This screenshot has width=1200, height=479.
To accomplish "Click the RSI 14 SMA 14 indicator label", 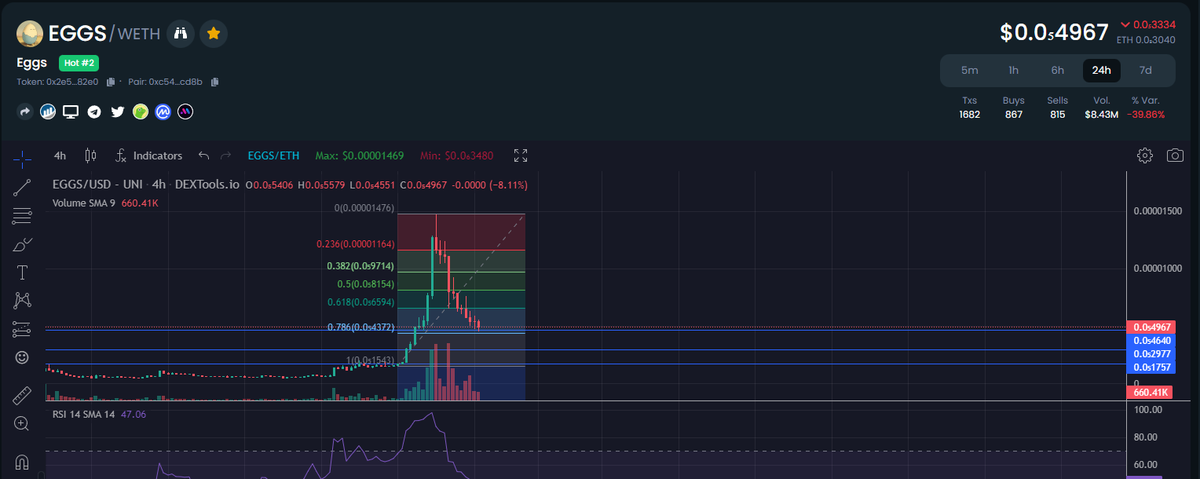I will coord(84,413).
